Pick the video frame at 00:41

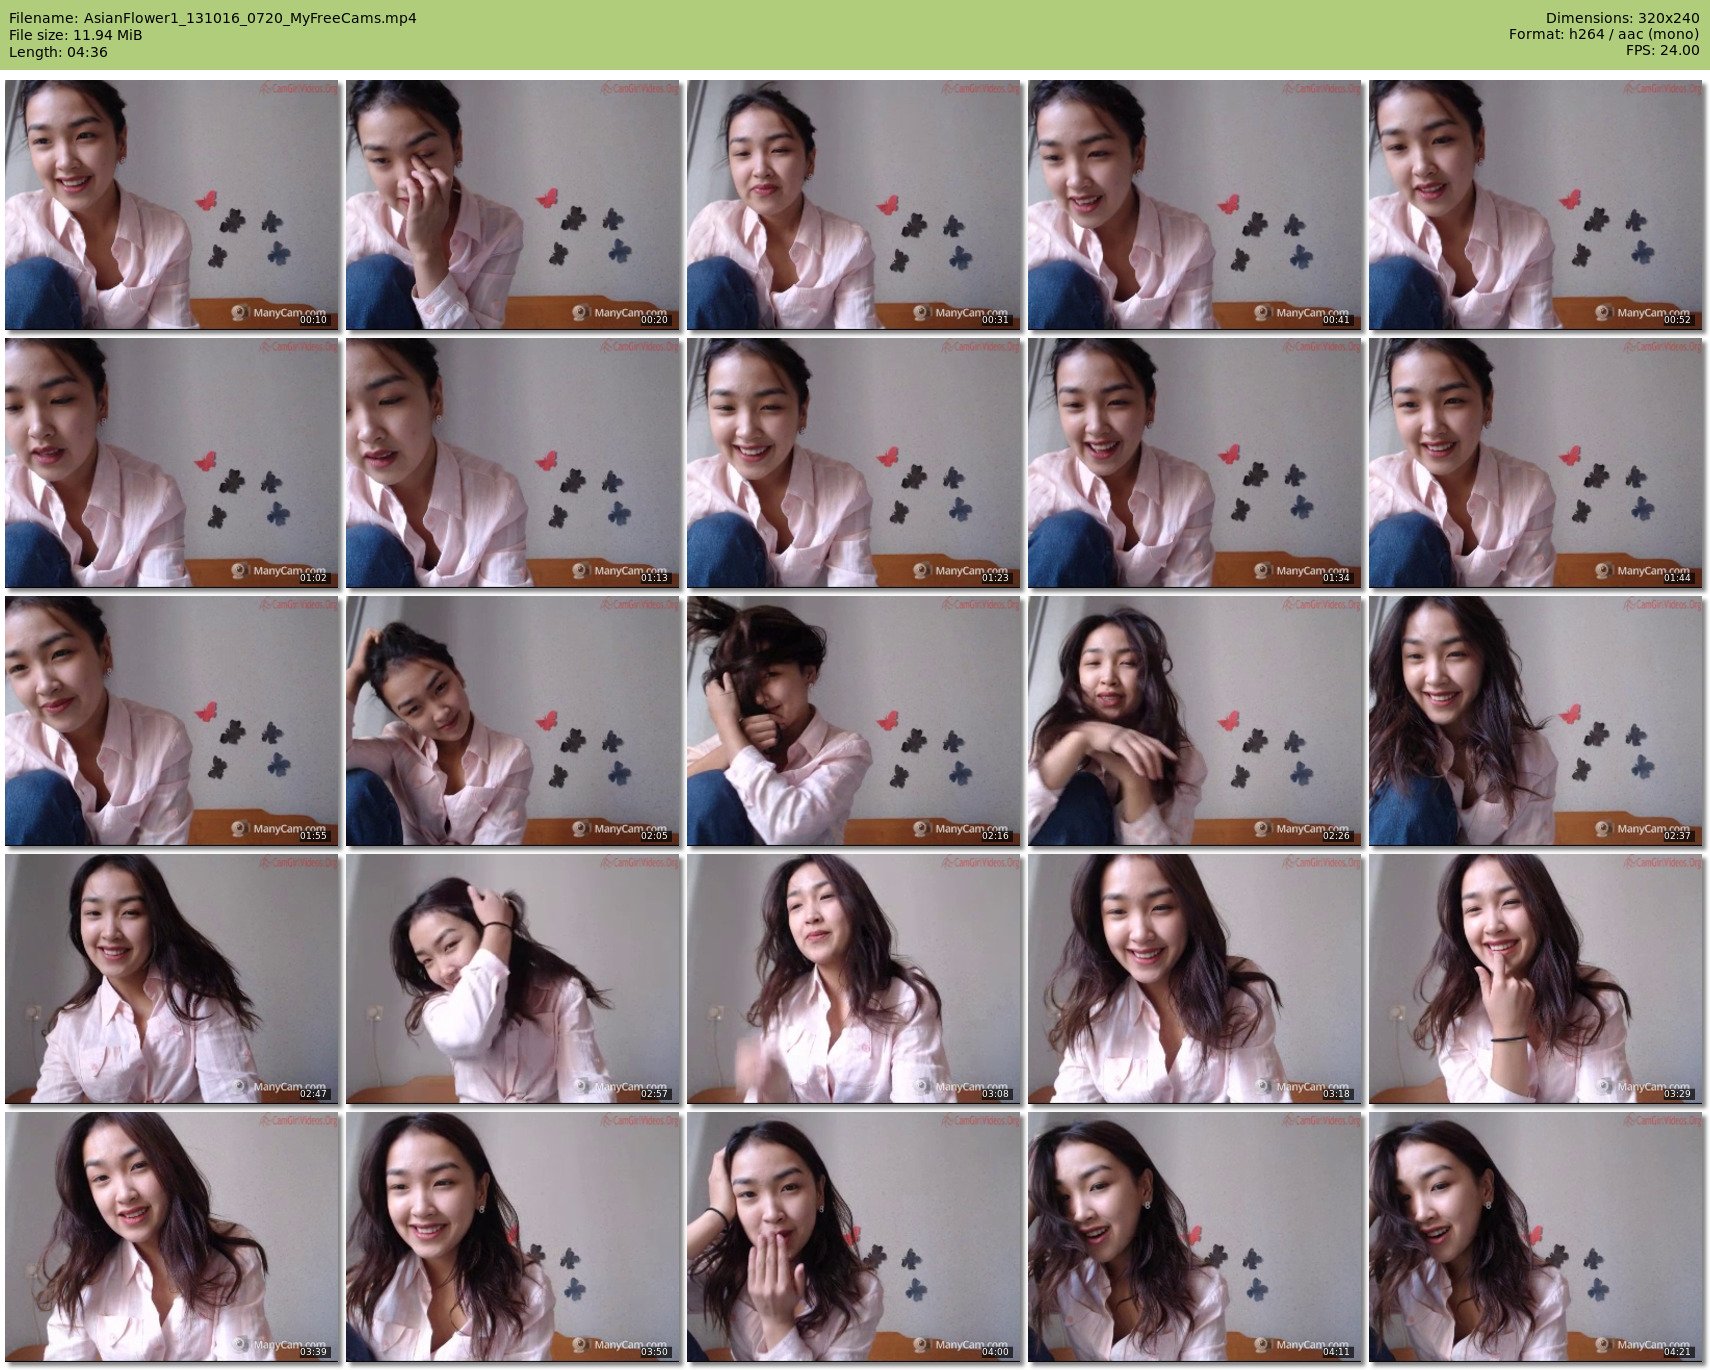pyautogui.click(x=1195, y=205)
